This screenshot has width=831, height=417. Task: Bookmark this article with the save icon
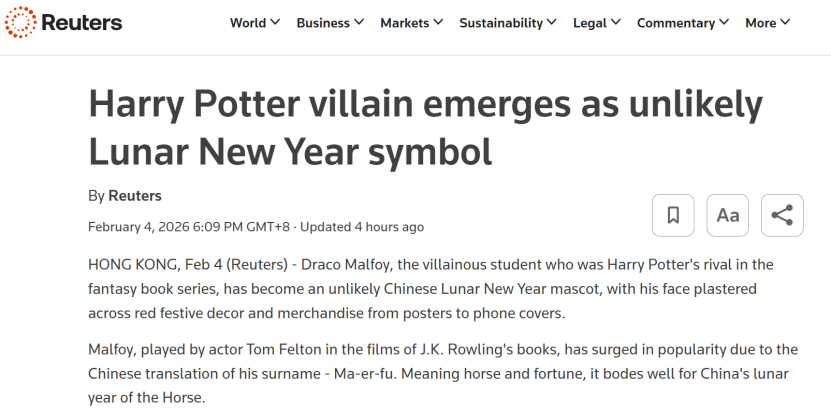[673, 215]
